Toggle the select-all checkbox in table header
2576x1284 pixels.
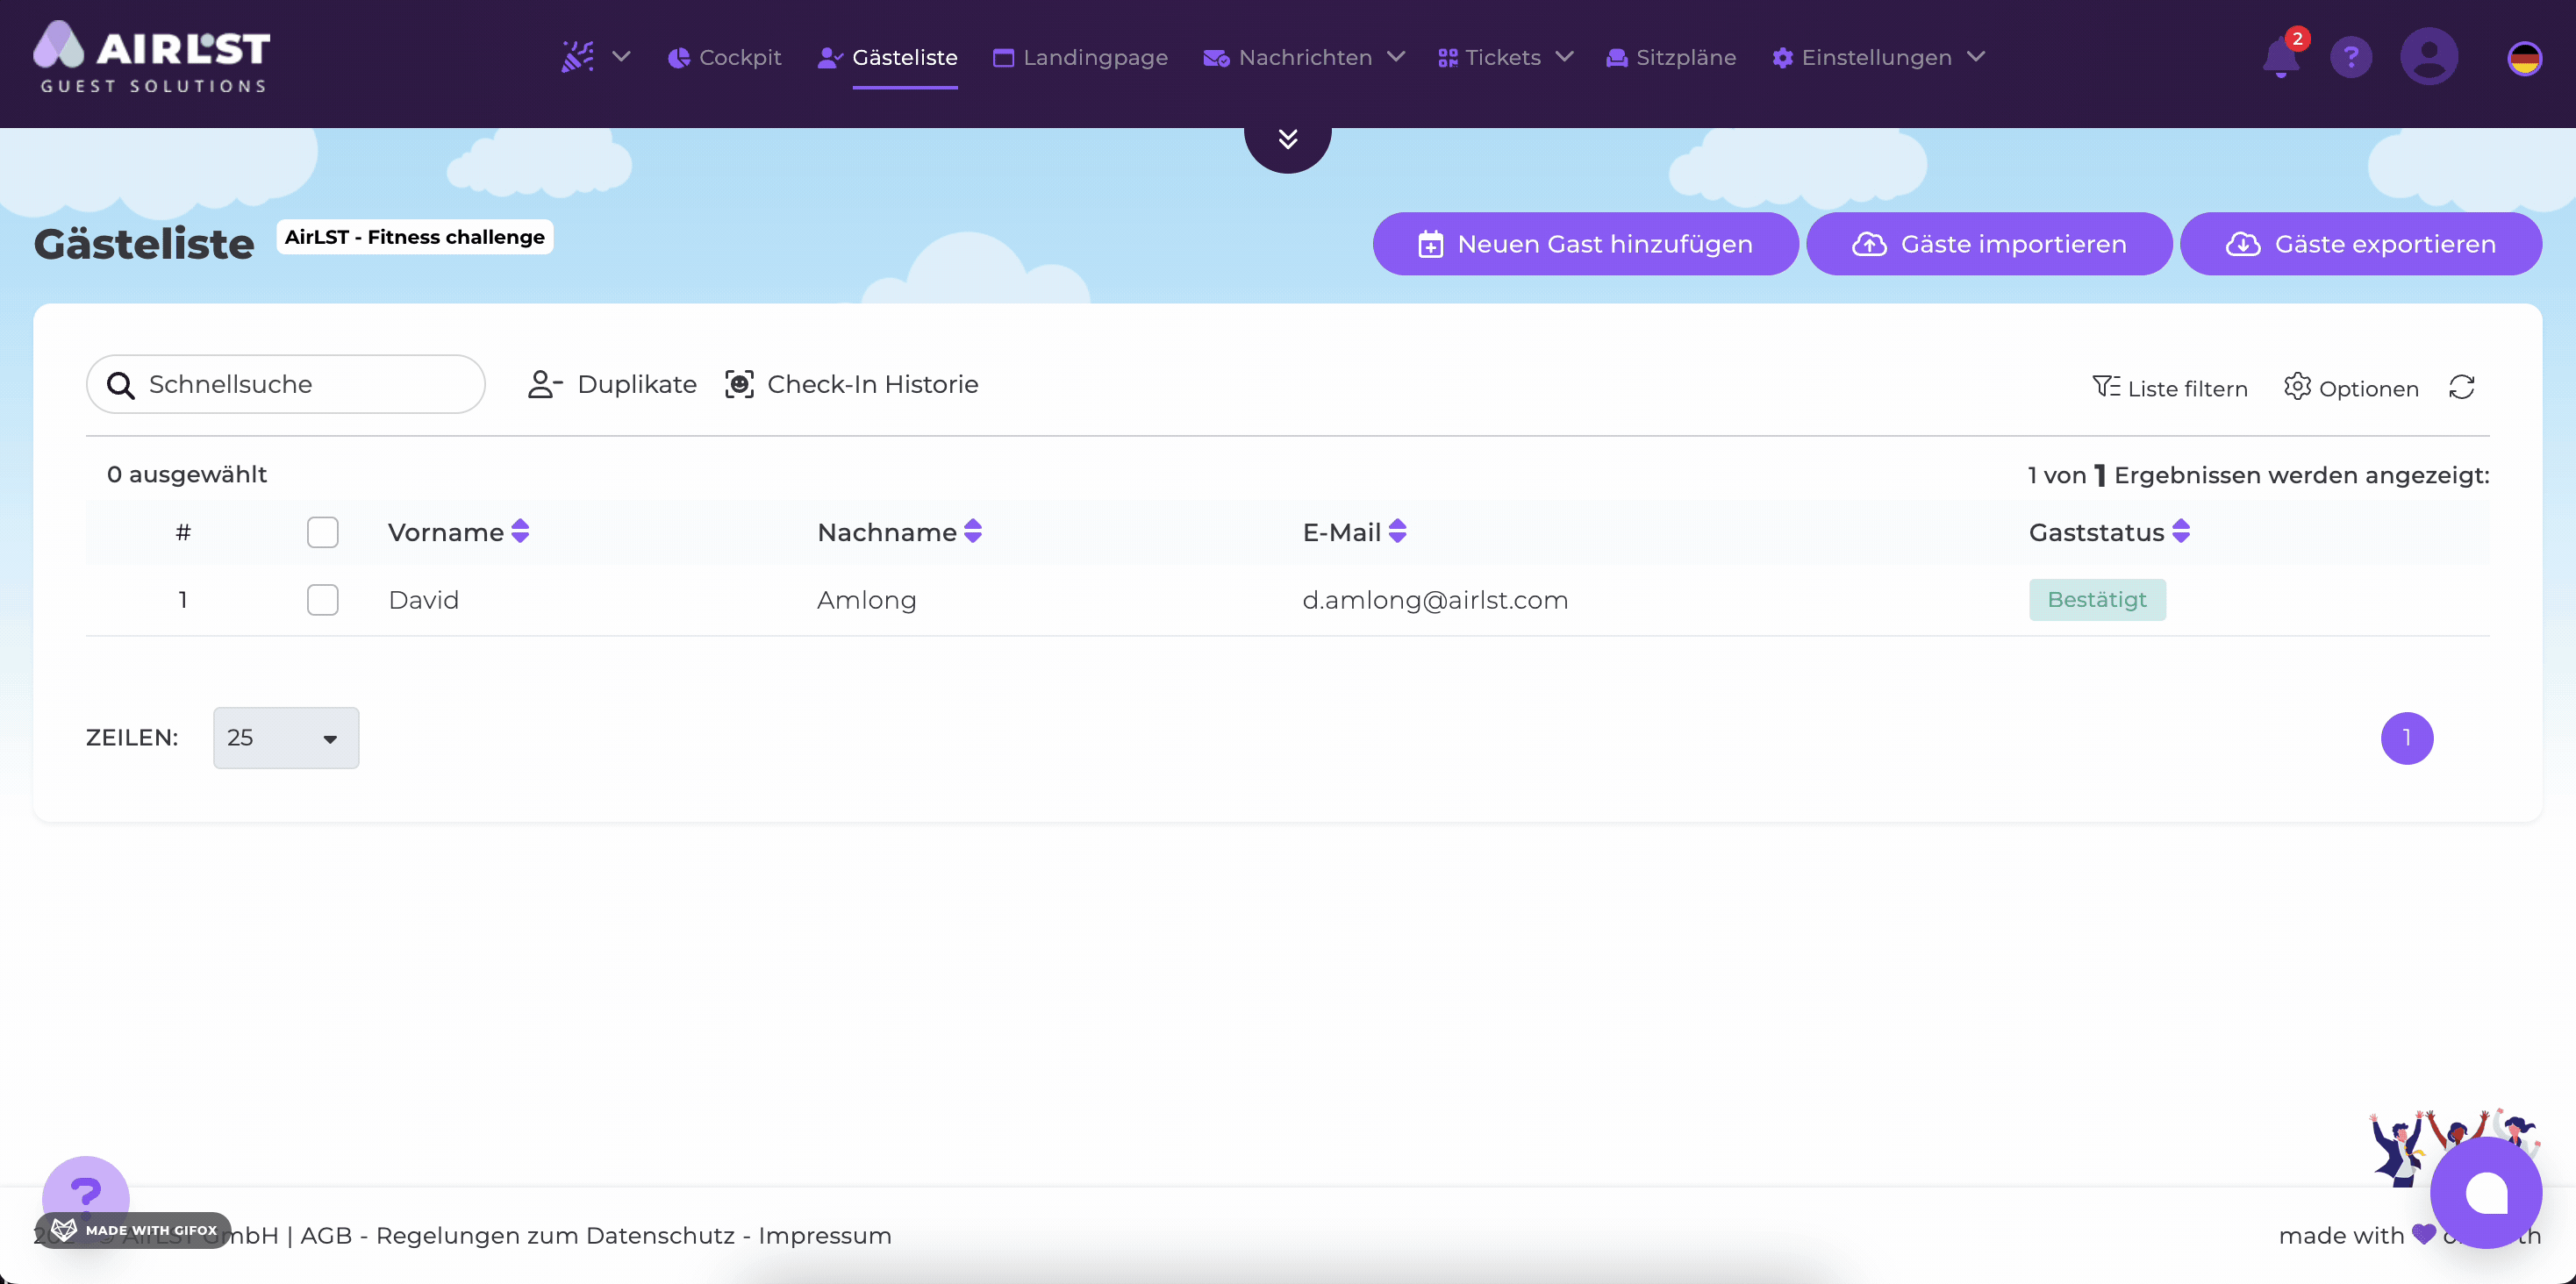(x=323, y=532)
